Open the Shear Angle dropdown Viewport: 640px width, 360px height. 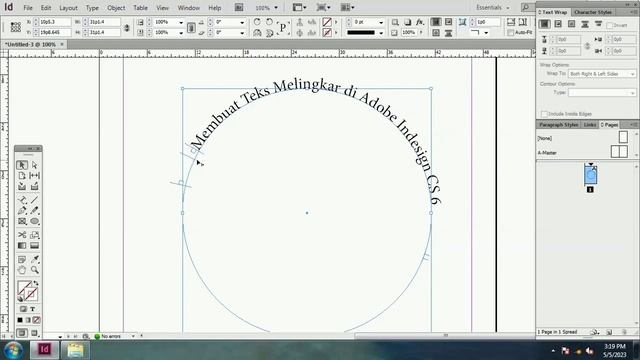[242, 33]
